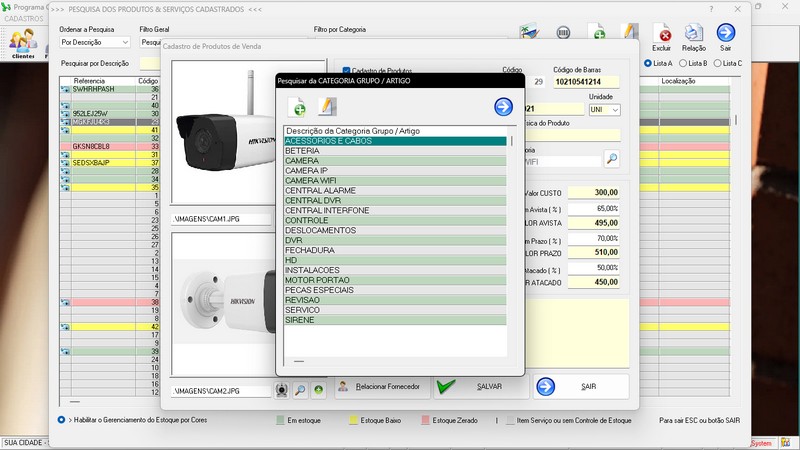The height and width of the screenshot is (450, 800).
Task: Enable stock management by colors radio option
Action: (62, 420)
